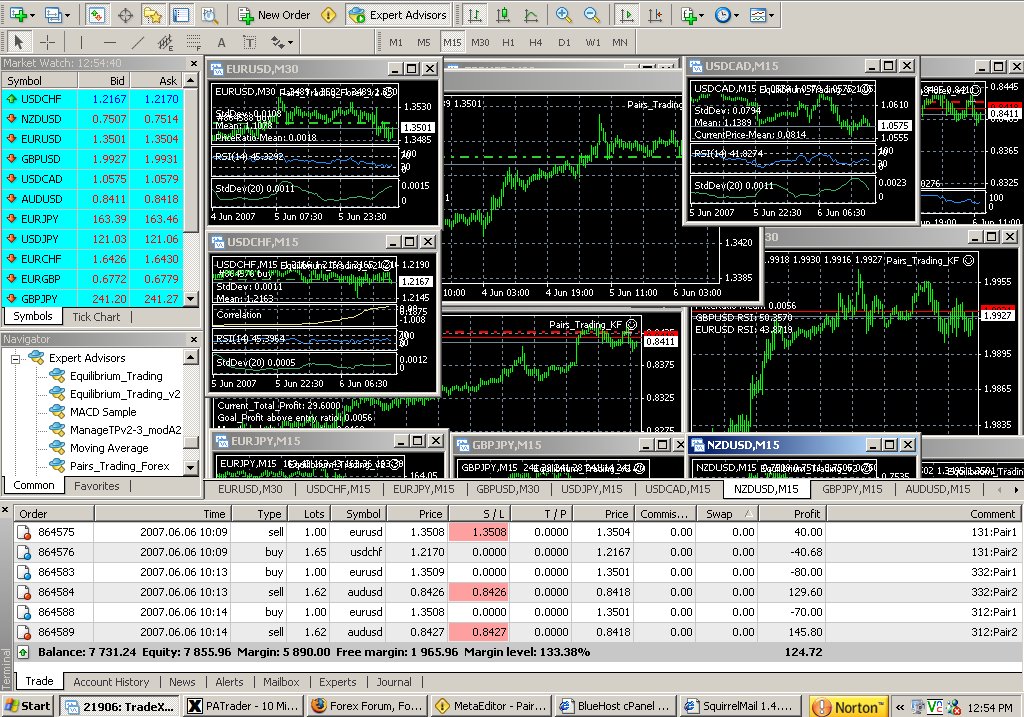Select the Fibonacci Retracement tool
This screenshot has width=1024, height=717.
tap(193, 42)
